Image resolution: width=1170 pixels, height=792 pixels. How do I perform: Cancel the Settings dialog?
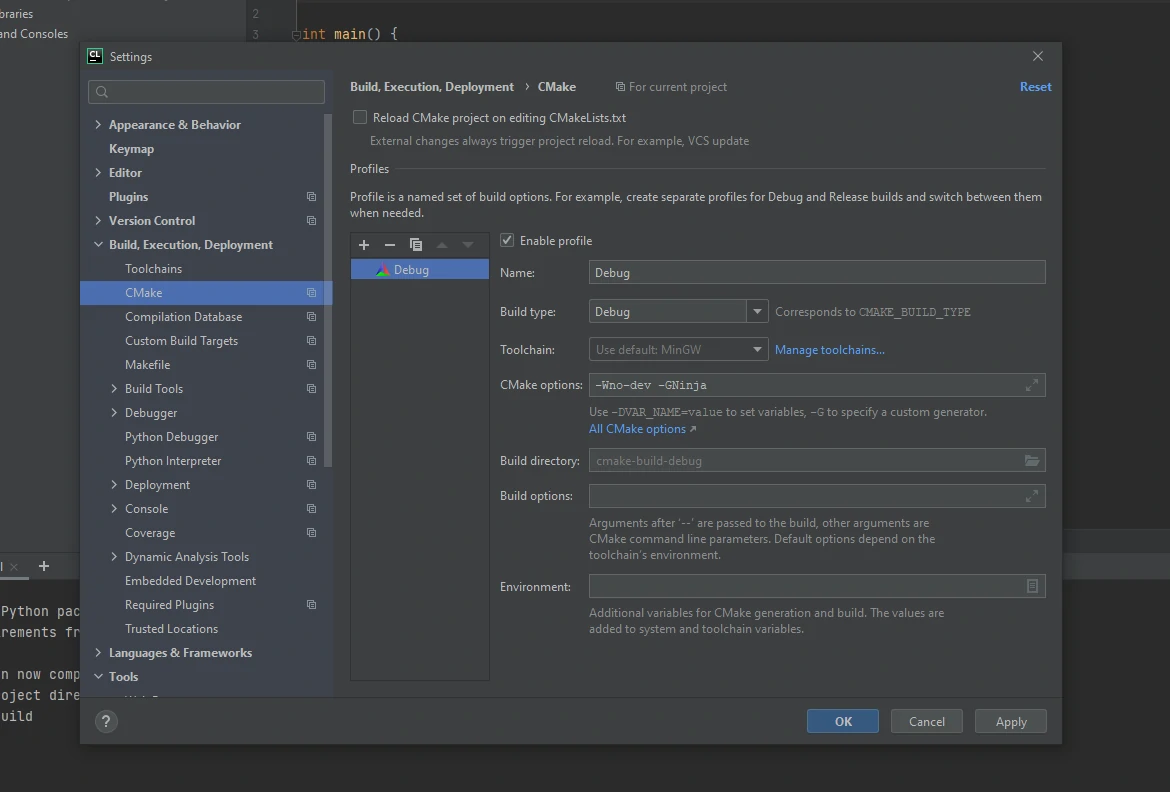click(x=927, y=722)
